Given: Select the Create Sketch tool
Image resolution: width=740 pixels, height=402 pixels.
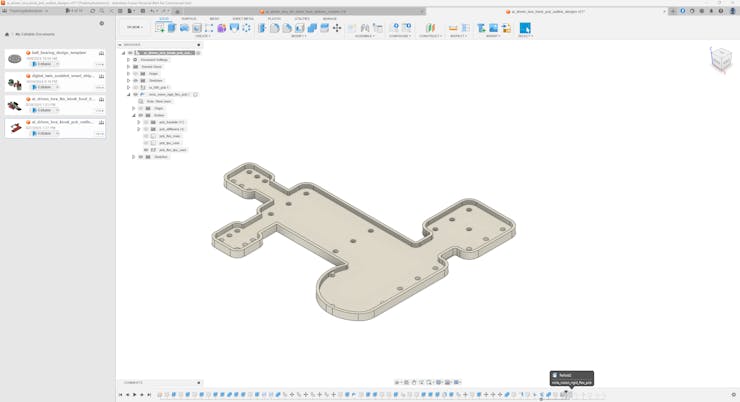Looking at the screenshot, I should [x=160, y=28].
